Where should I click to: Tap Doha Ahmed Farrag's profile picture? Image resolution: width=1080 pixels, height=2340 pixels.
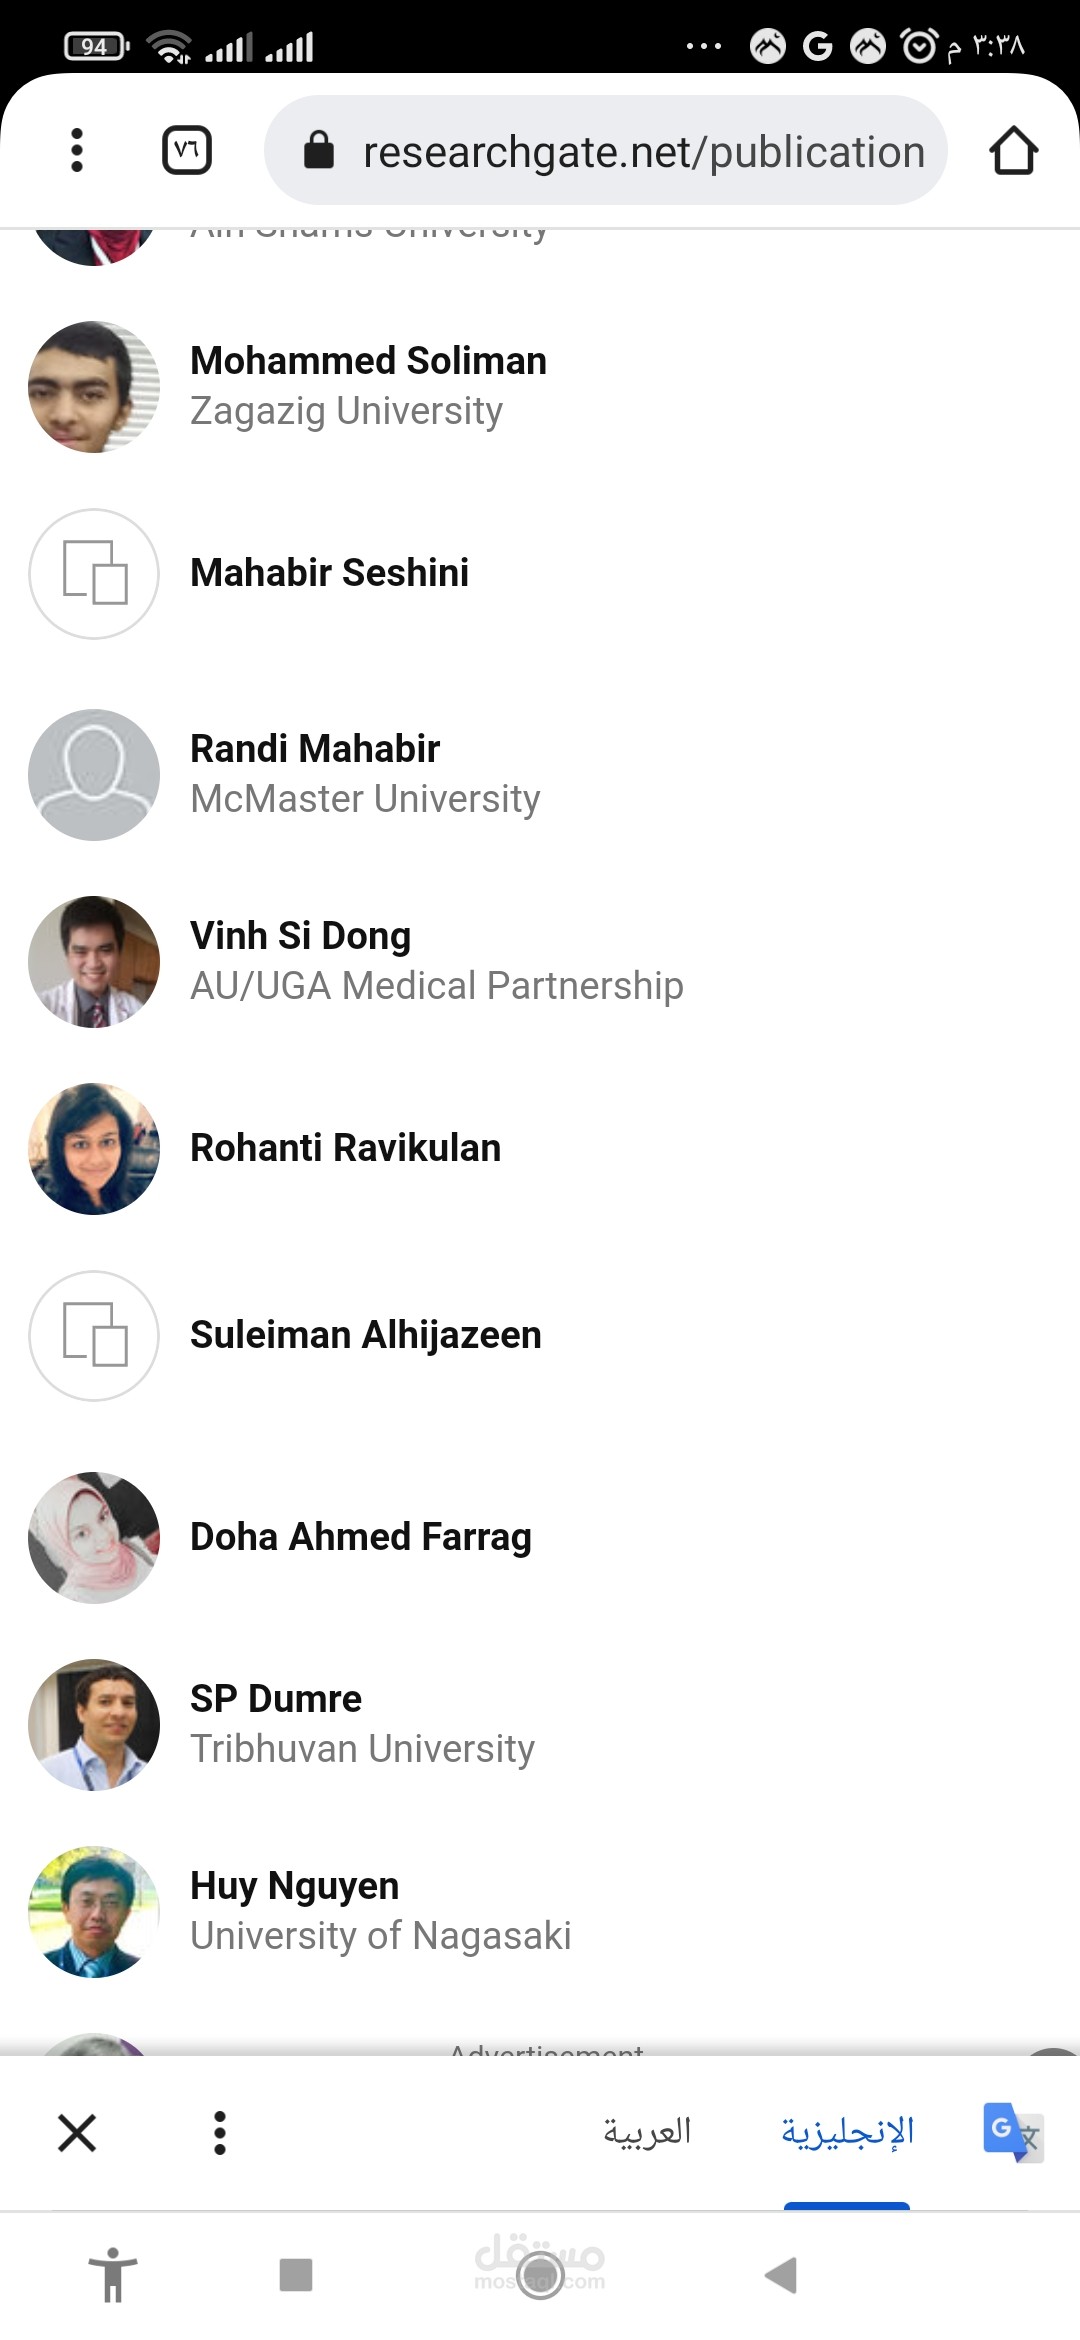pos(94,1537)
